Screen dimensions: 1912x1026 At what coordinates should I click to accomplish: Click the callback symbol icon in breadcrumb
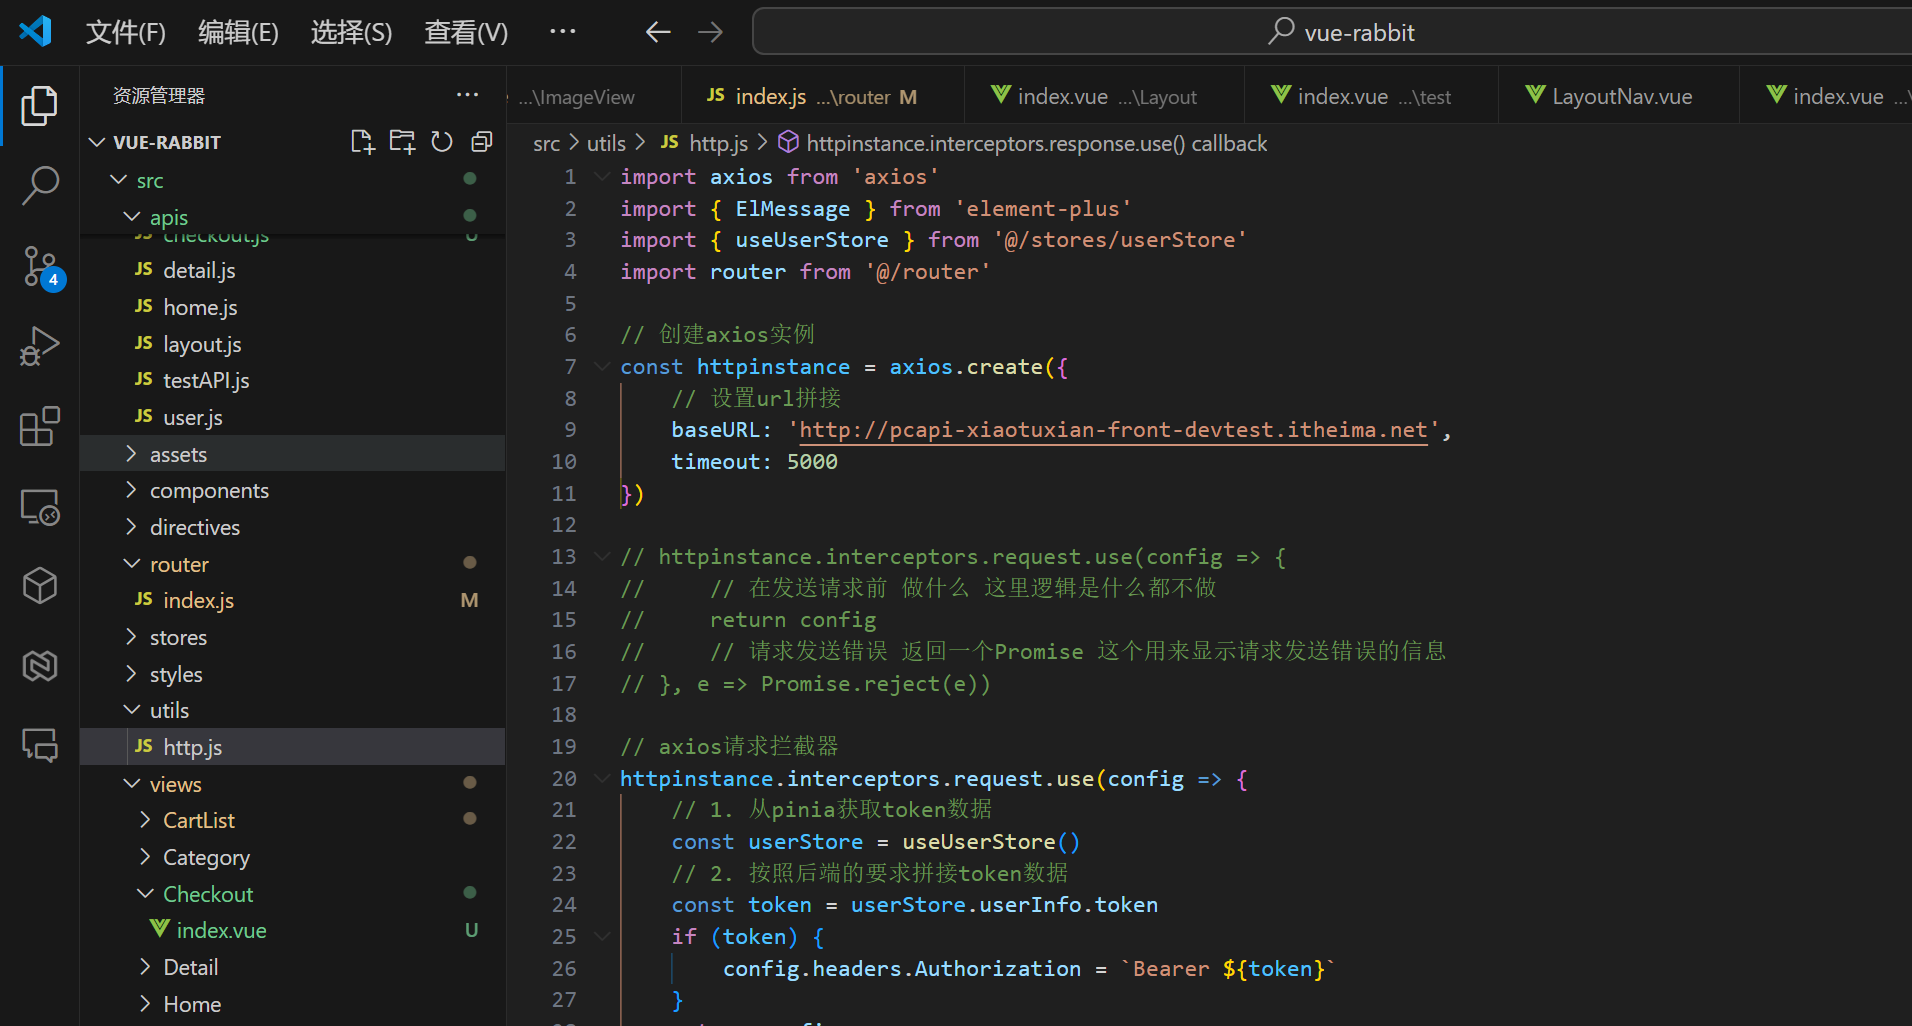pyautogui.click(x=788, y=143)
